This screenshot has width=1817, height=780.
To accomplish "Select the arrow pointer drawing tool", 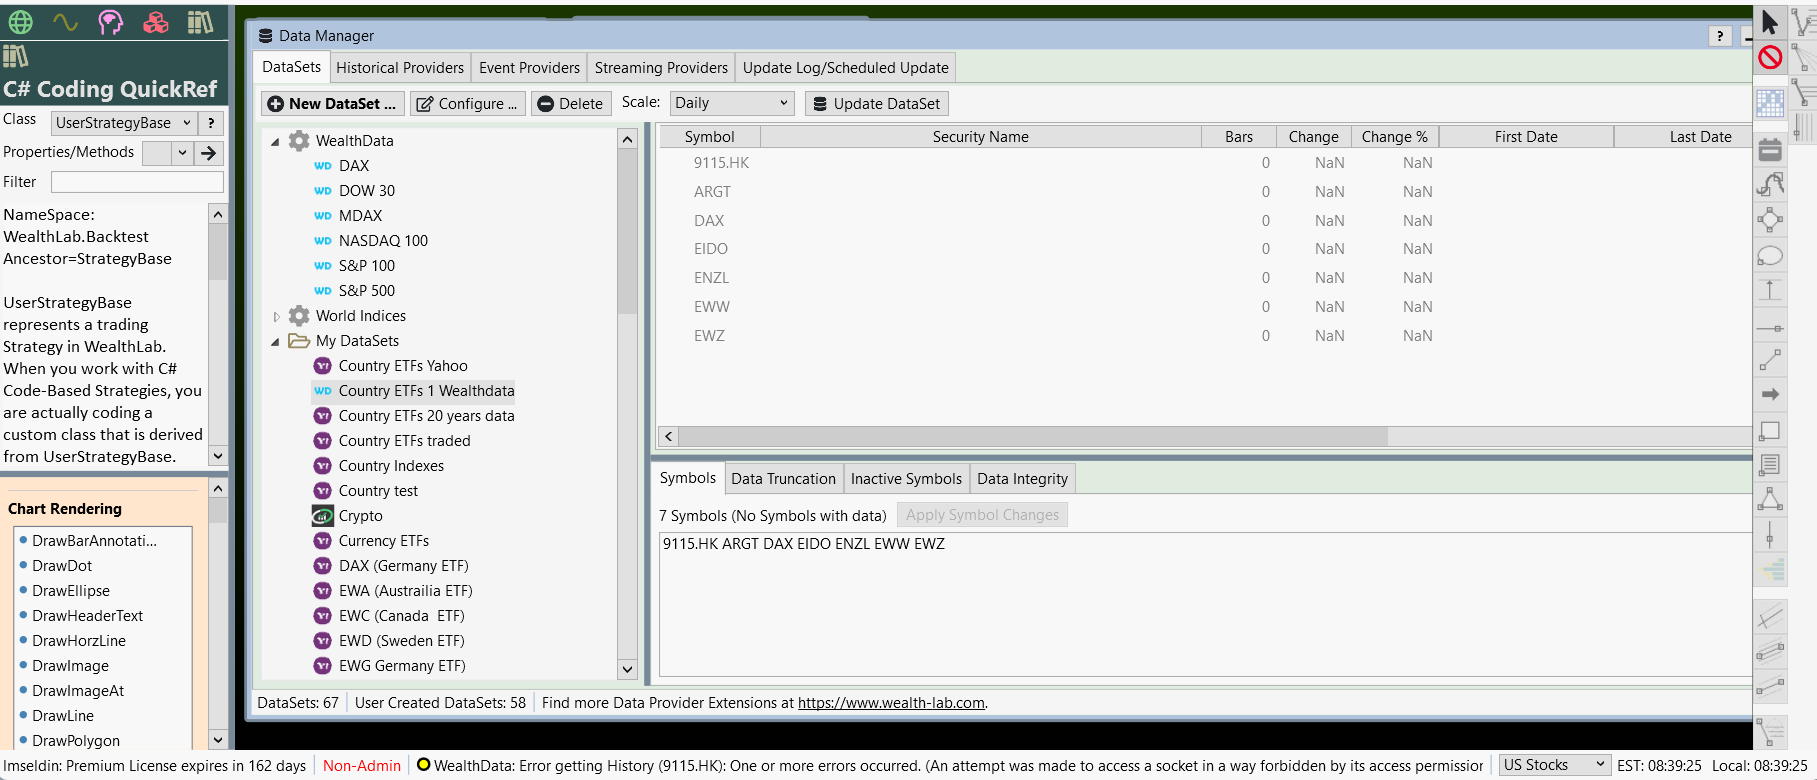I will point(1770,22).
